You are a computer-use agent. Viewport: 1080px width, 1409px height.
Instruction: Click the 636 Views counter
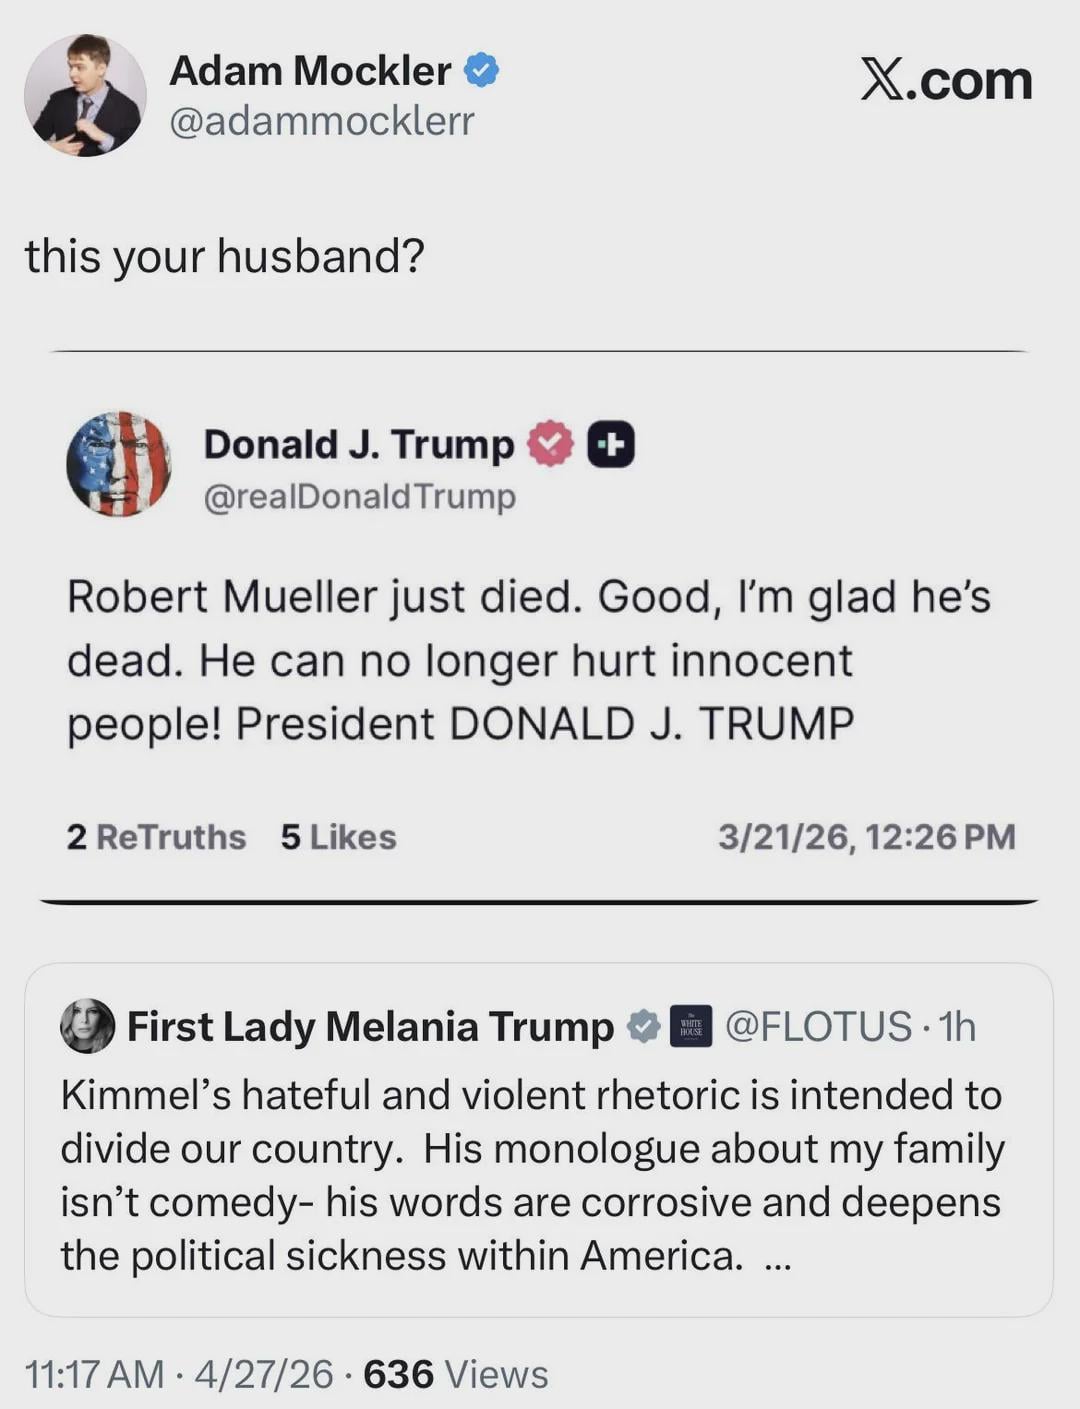click(456, 1375)
